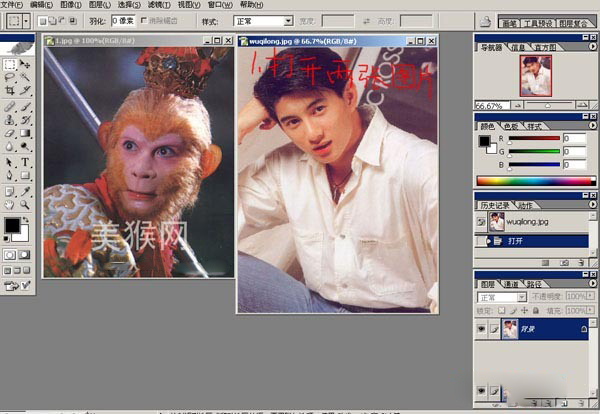Image resolution: width=600 pixels, height=414 pixels.
Task: Toggle the source box beside wuqilong.jpg snapshot
Action: 482,222
